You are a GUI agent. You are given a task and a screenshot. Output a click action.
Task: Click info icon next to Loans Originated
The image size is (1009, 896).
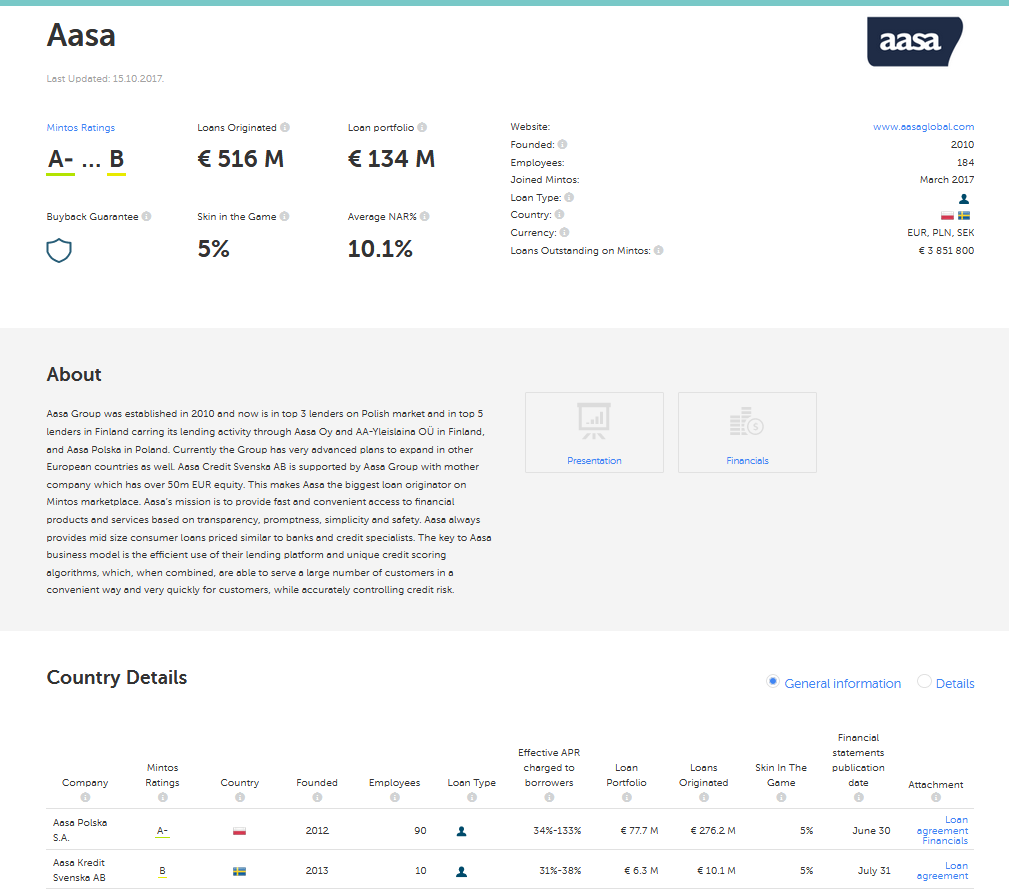point(285,128)
